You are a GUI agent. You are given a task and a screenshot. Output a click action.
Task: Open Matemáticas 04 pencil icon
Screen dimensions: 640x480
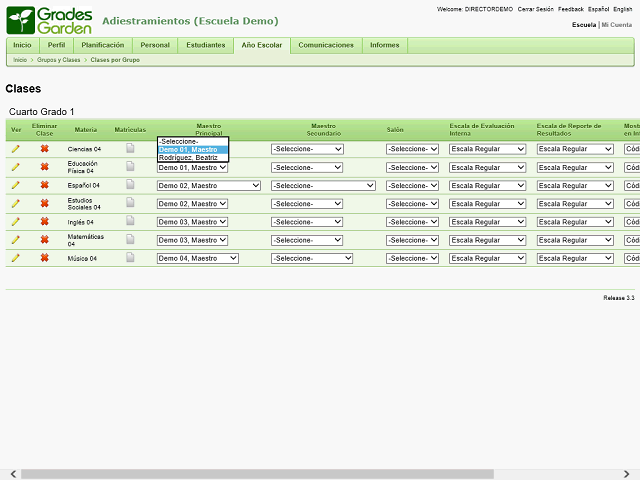(16, 240)
